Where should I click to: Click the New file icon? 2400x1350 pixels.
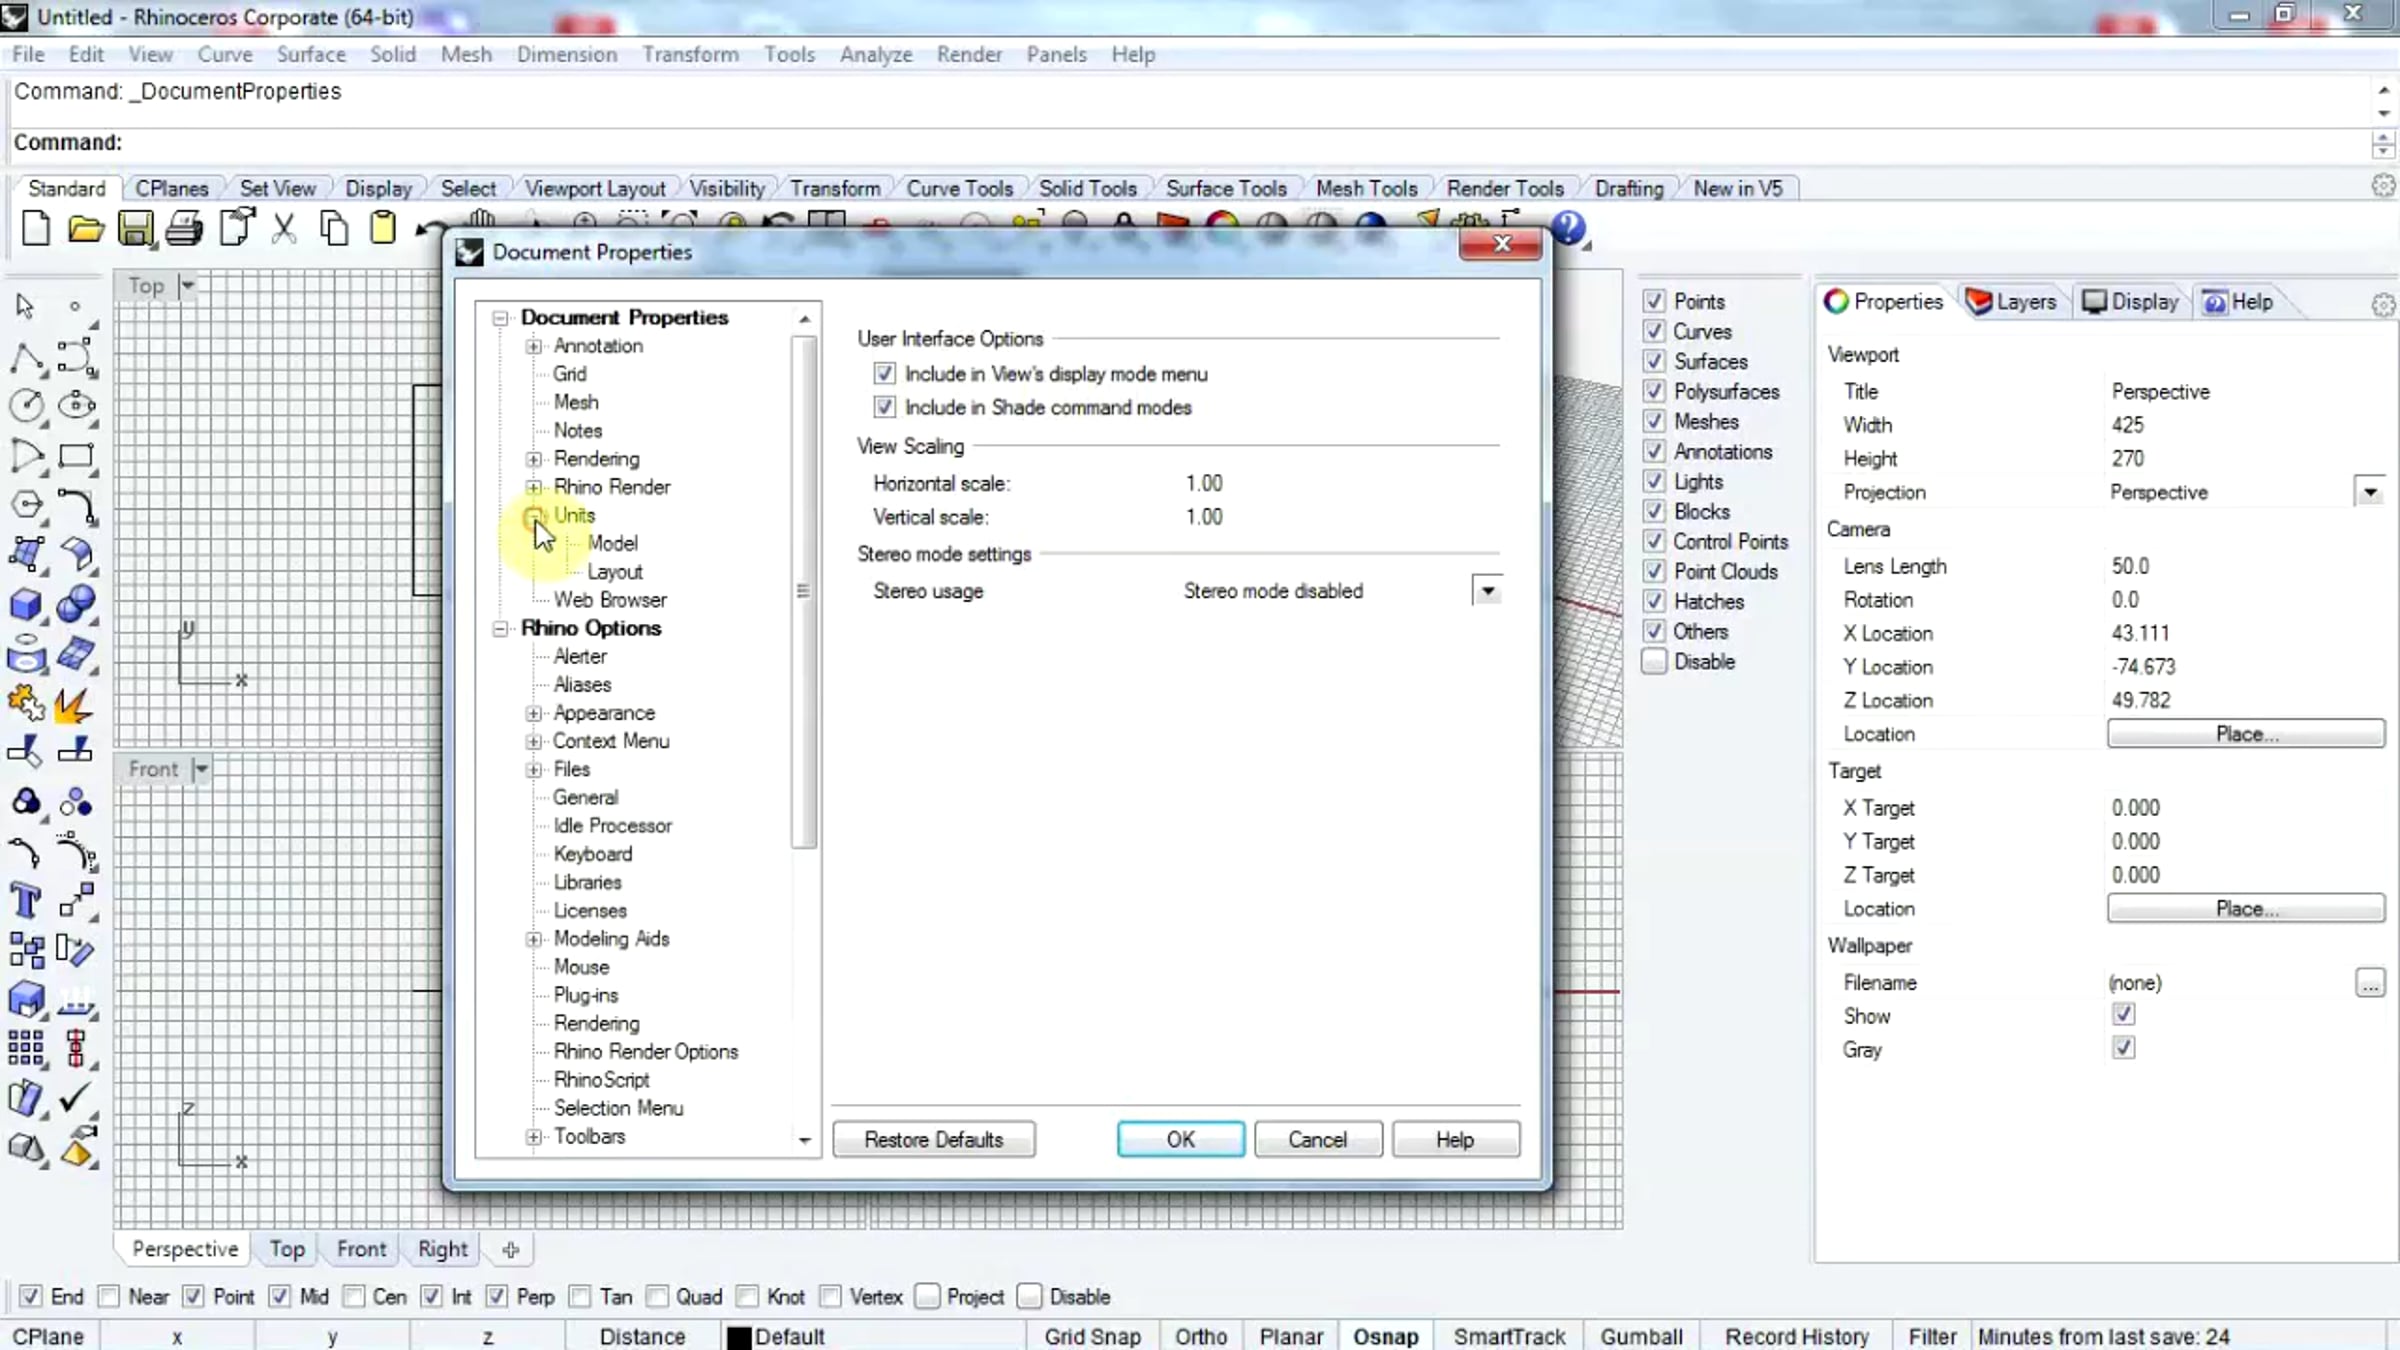[36, 228]
